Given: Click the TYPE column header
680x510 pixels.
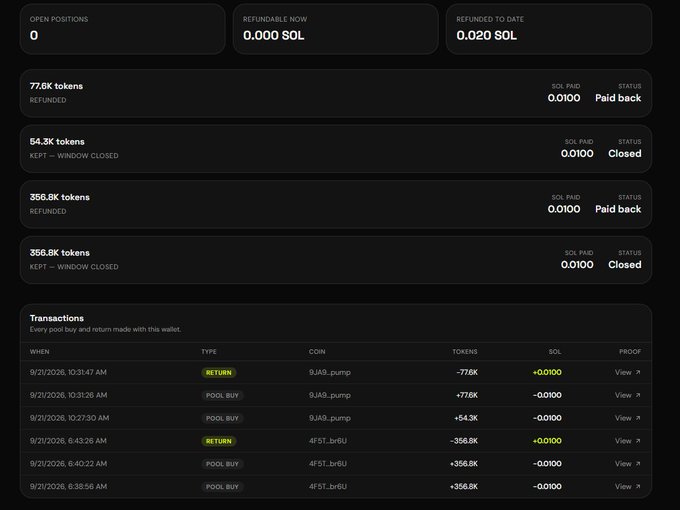Looking at the screenshot, I should pos(209,352).
